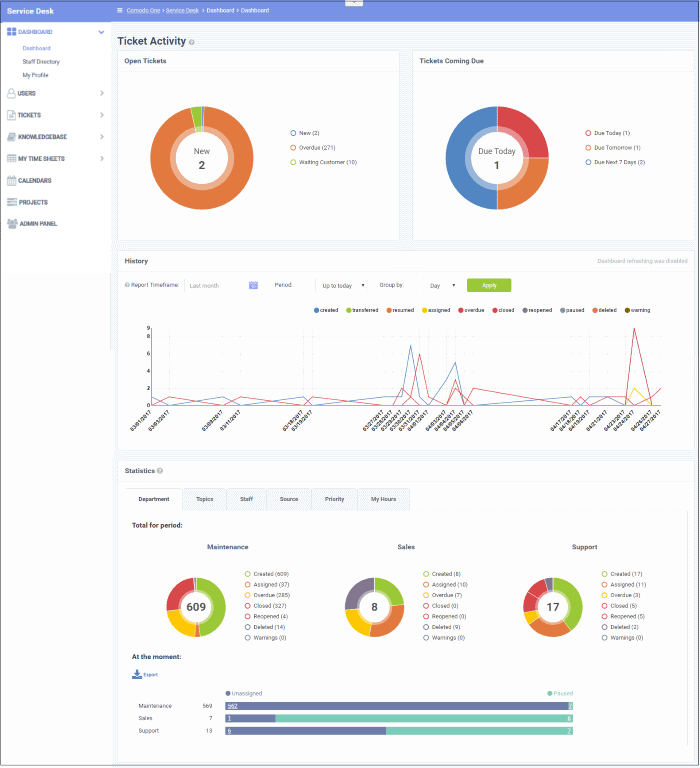Click the hamburger menu icon in header
This screenshot has width=700, height=768.
[119, 9]
